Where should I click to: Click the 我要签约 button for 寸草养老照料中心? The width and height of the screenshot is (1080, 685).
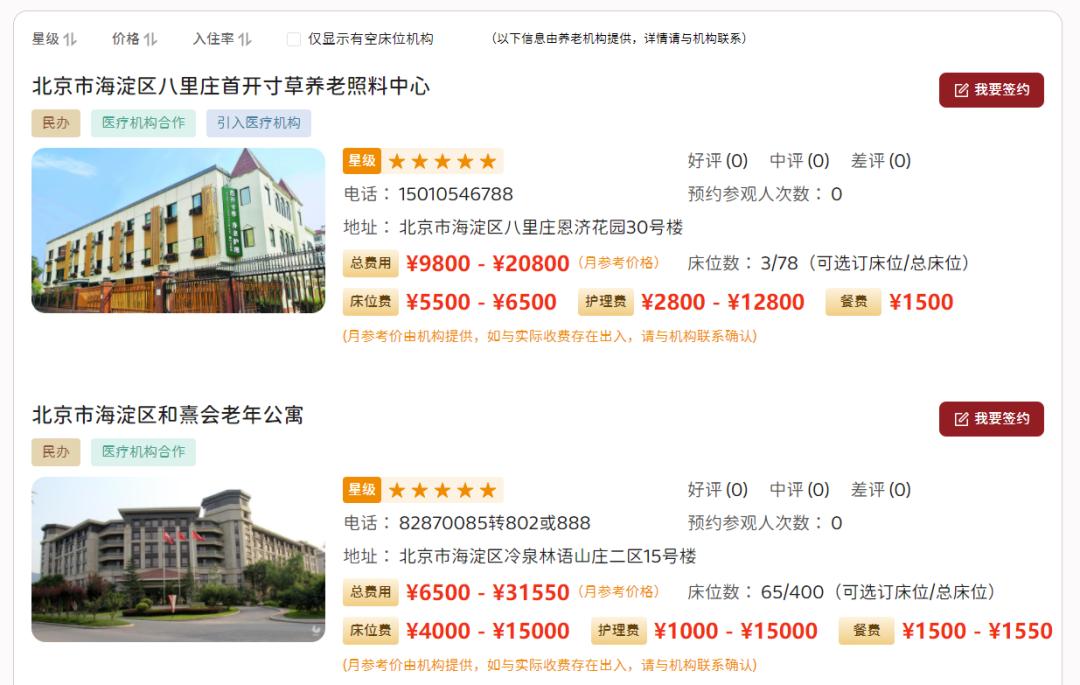coord(991,90)
